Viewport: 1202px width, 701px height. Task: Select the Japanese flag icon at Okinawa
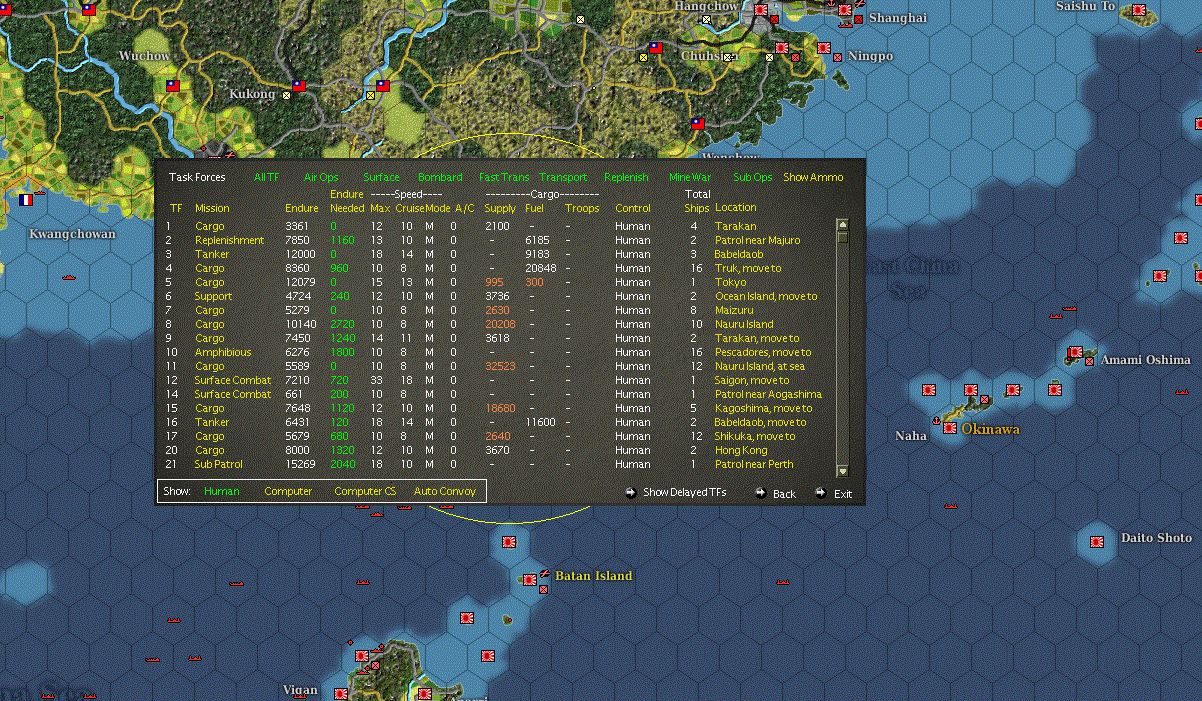[949, 429]
